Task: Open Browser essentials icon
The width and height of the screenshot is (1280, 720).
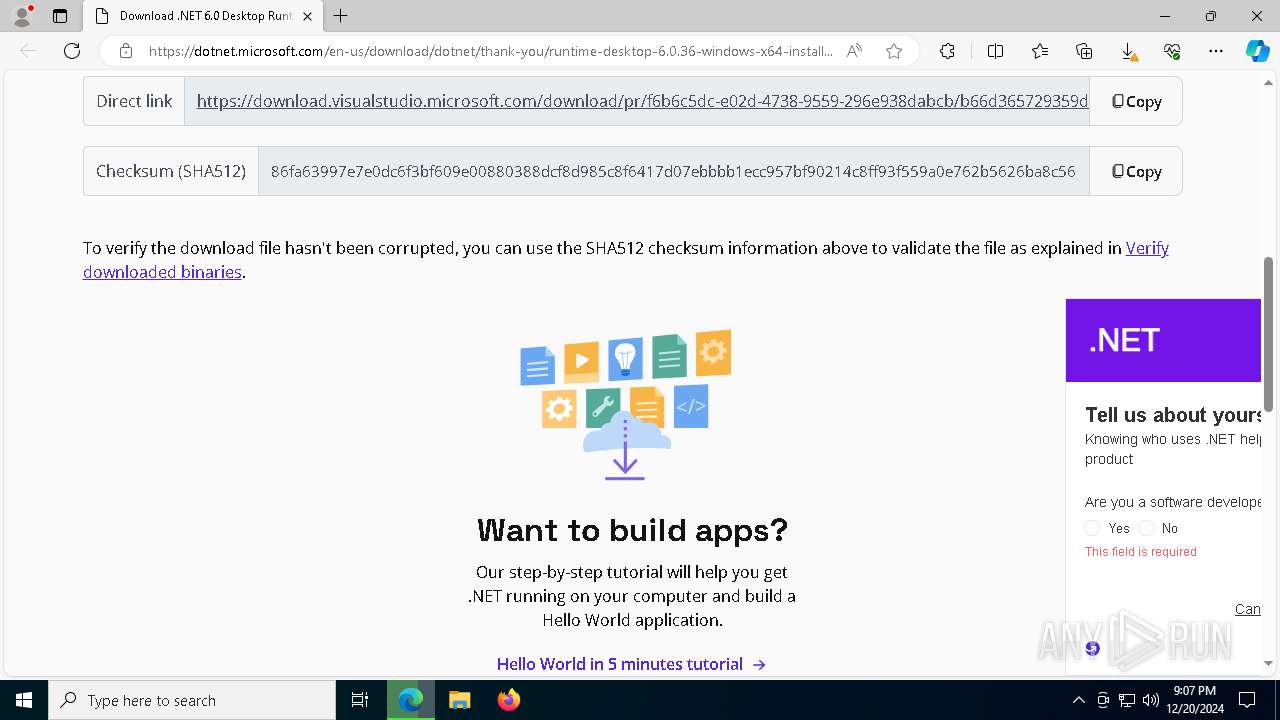Action: coord(1172,51)
